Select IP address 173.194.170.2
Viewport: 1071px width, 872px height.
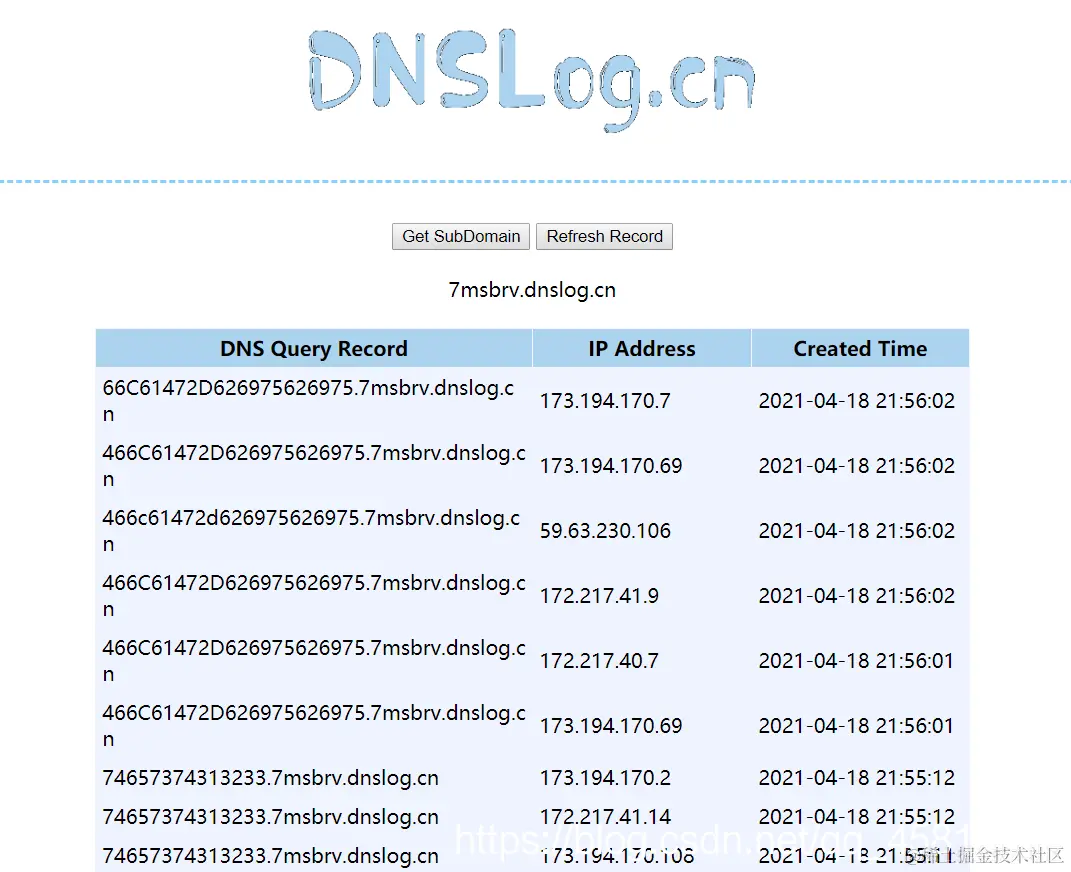click(605, 778)
